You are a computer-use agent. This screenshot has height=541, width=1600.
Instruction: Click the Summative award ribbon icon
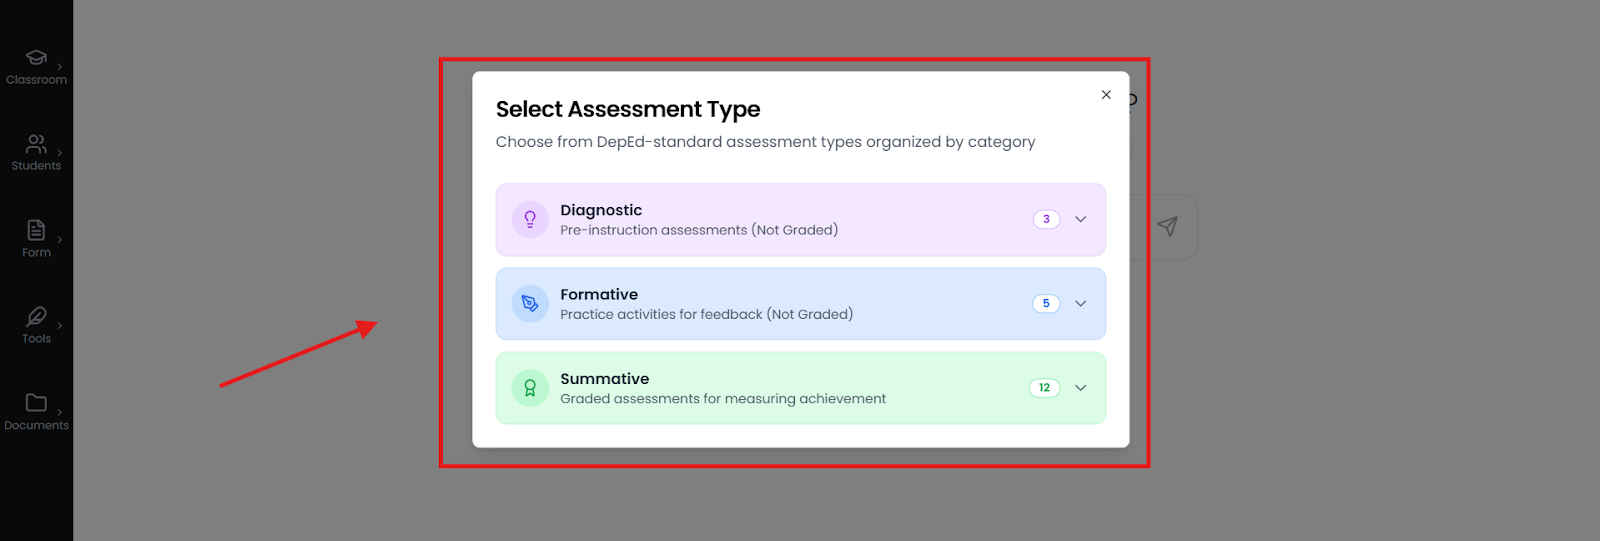[x=530, y=388]
